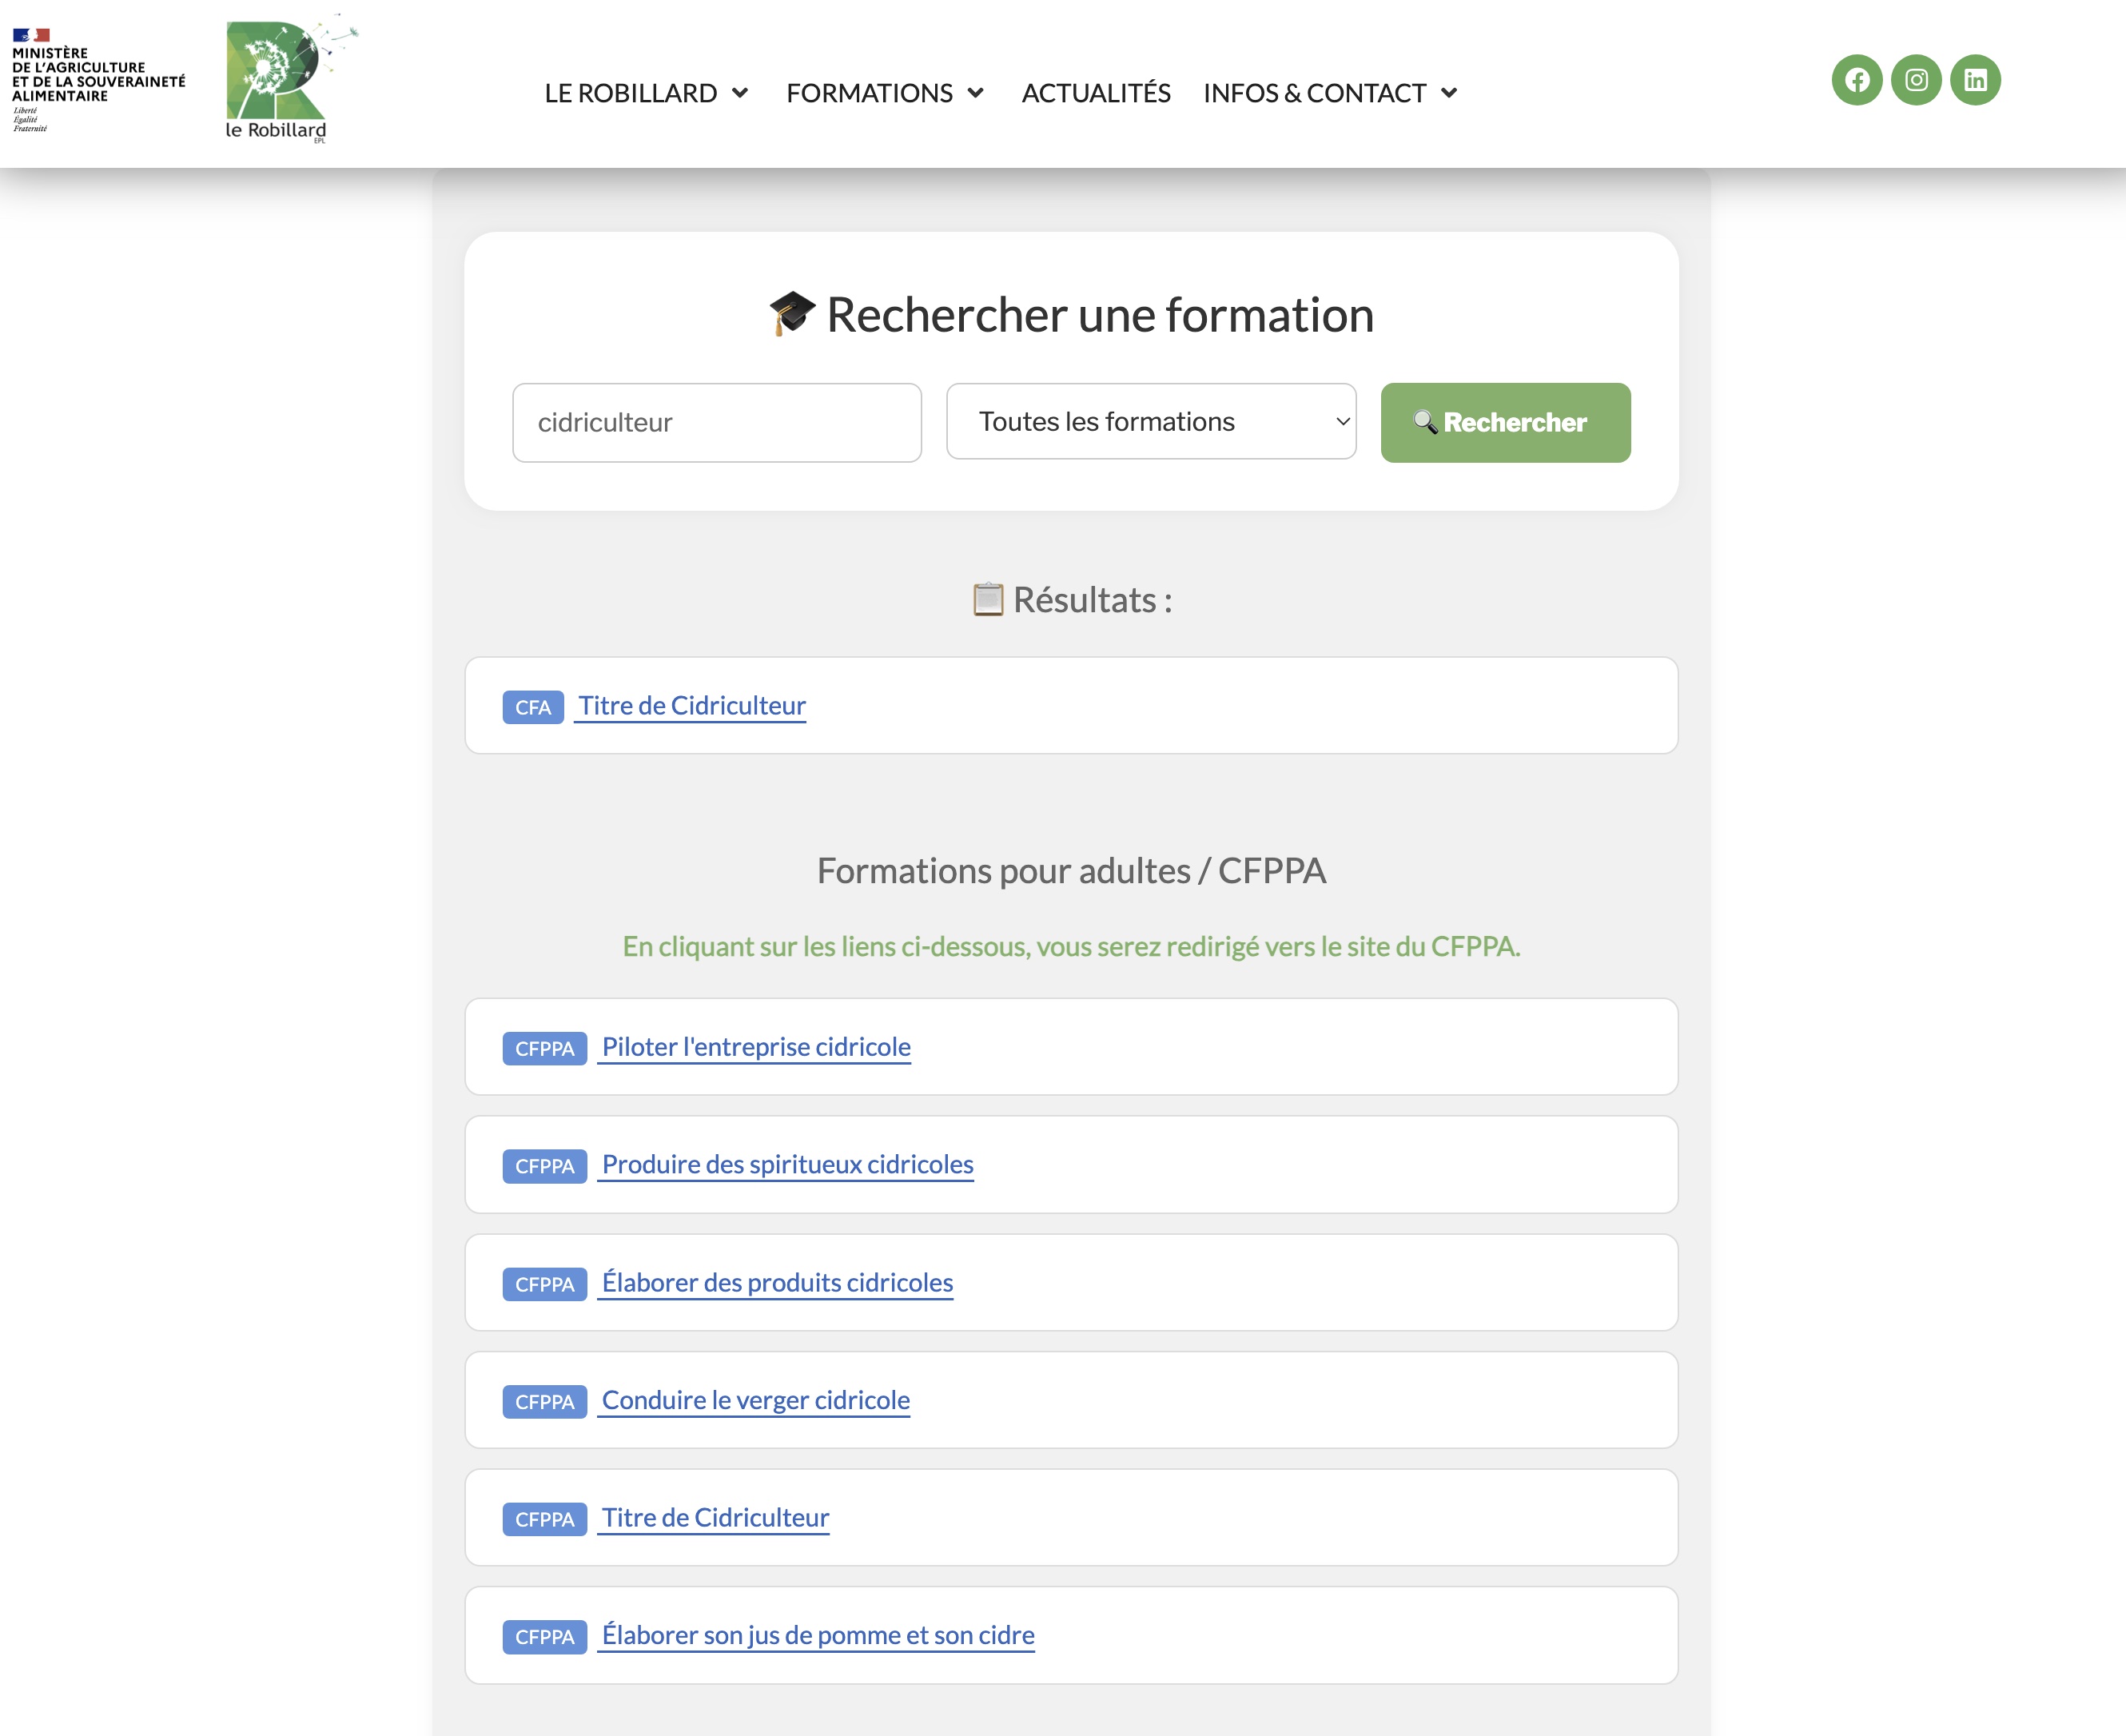Click CFPPA badge beside Produire des spiritueux
This screenshot has width=2126, height=1736.
pos(545,1167)
